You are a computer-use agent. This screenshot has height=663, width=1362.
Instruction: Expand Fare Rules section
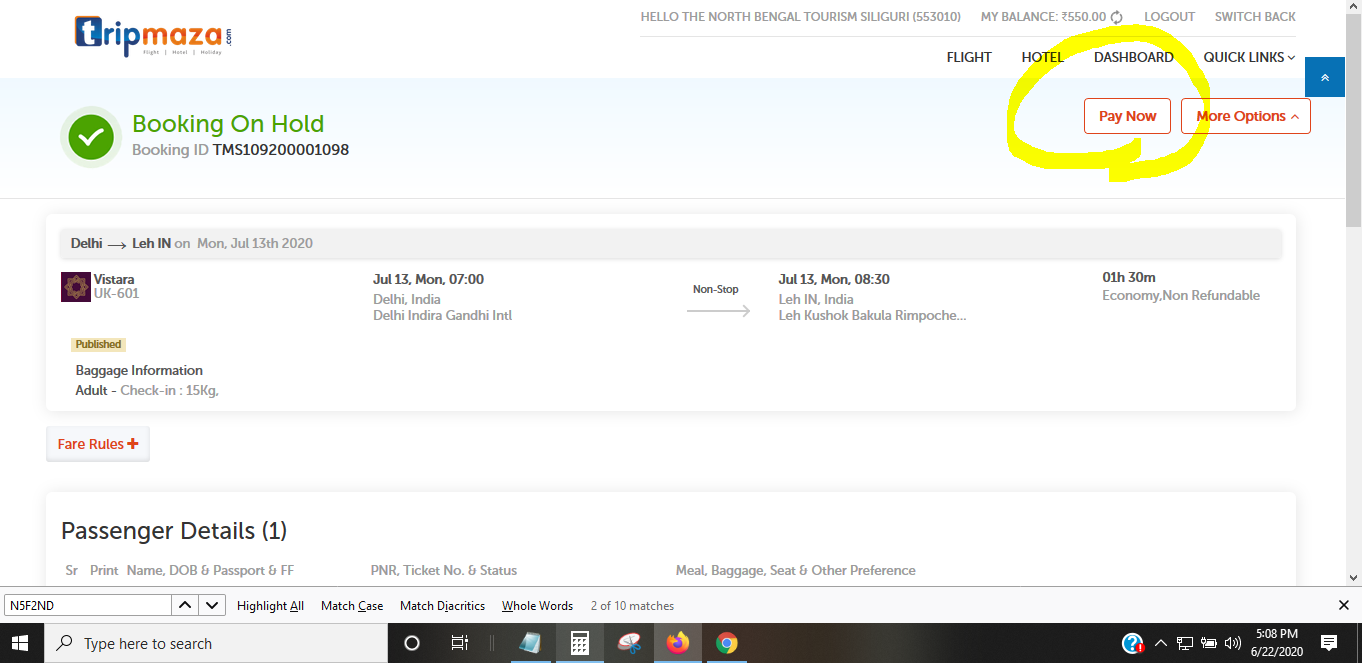pos(98,444)
